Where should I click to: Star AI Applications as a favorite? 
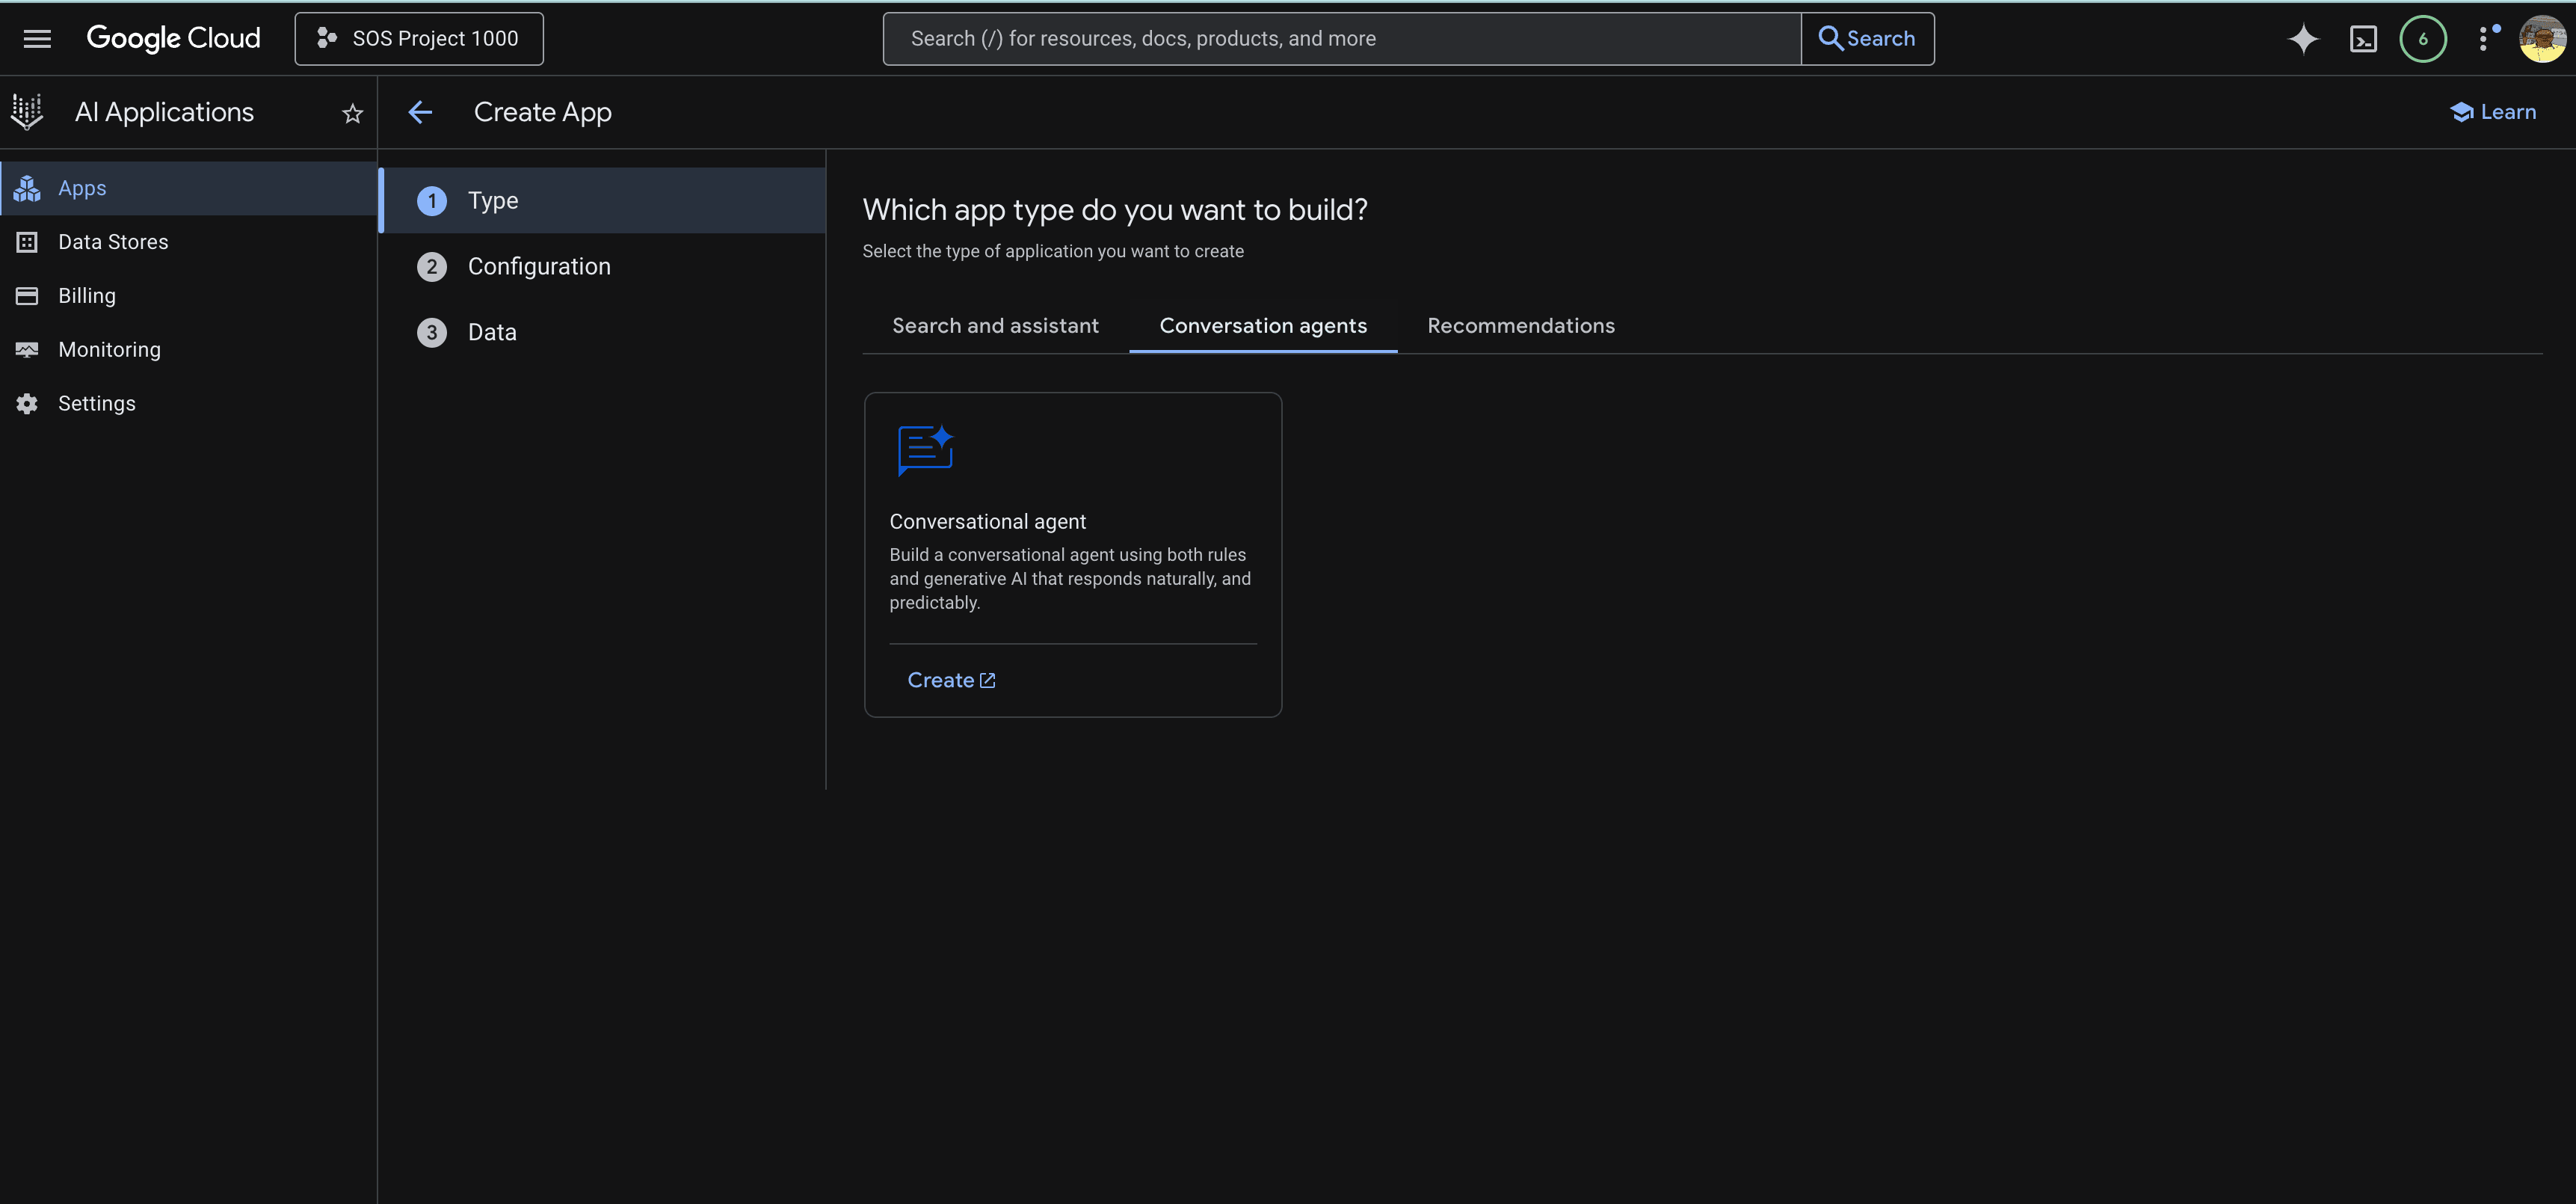coord(351,113)
